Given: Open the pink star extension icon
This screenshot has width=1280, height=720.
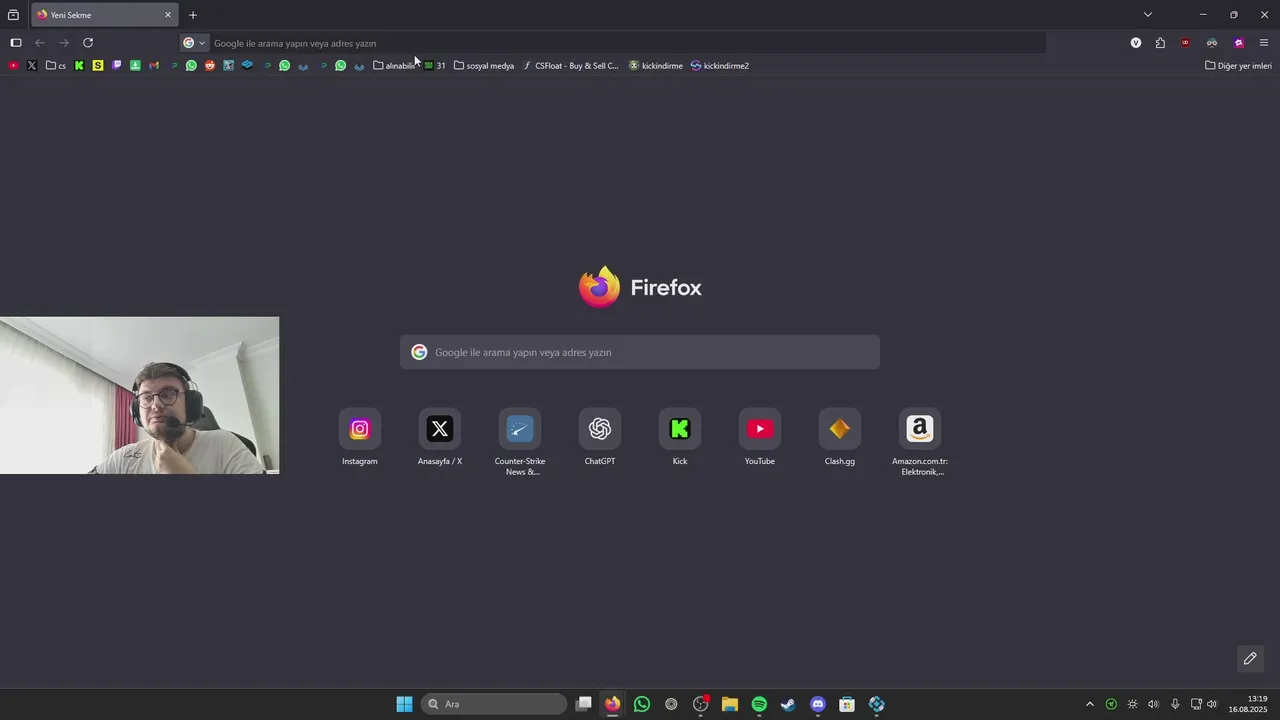Looking at the screenshot, I should [1239, 43].
